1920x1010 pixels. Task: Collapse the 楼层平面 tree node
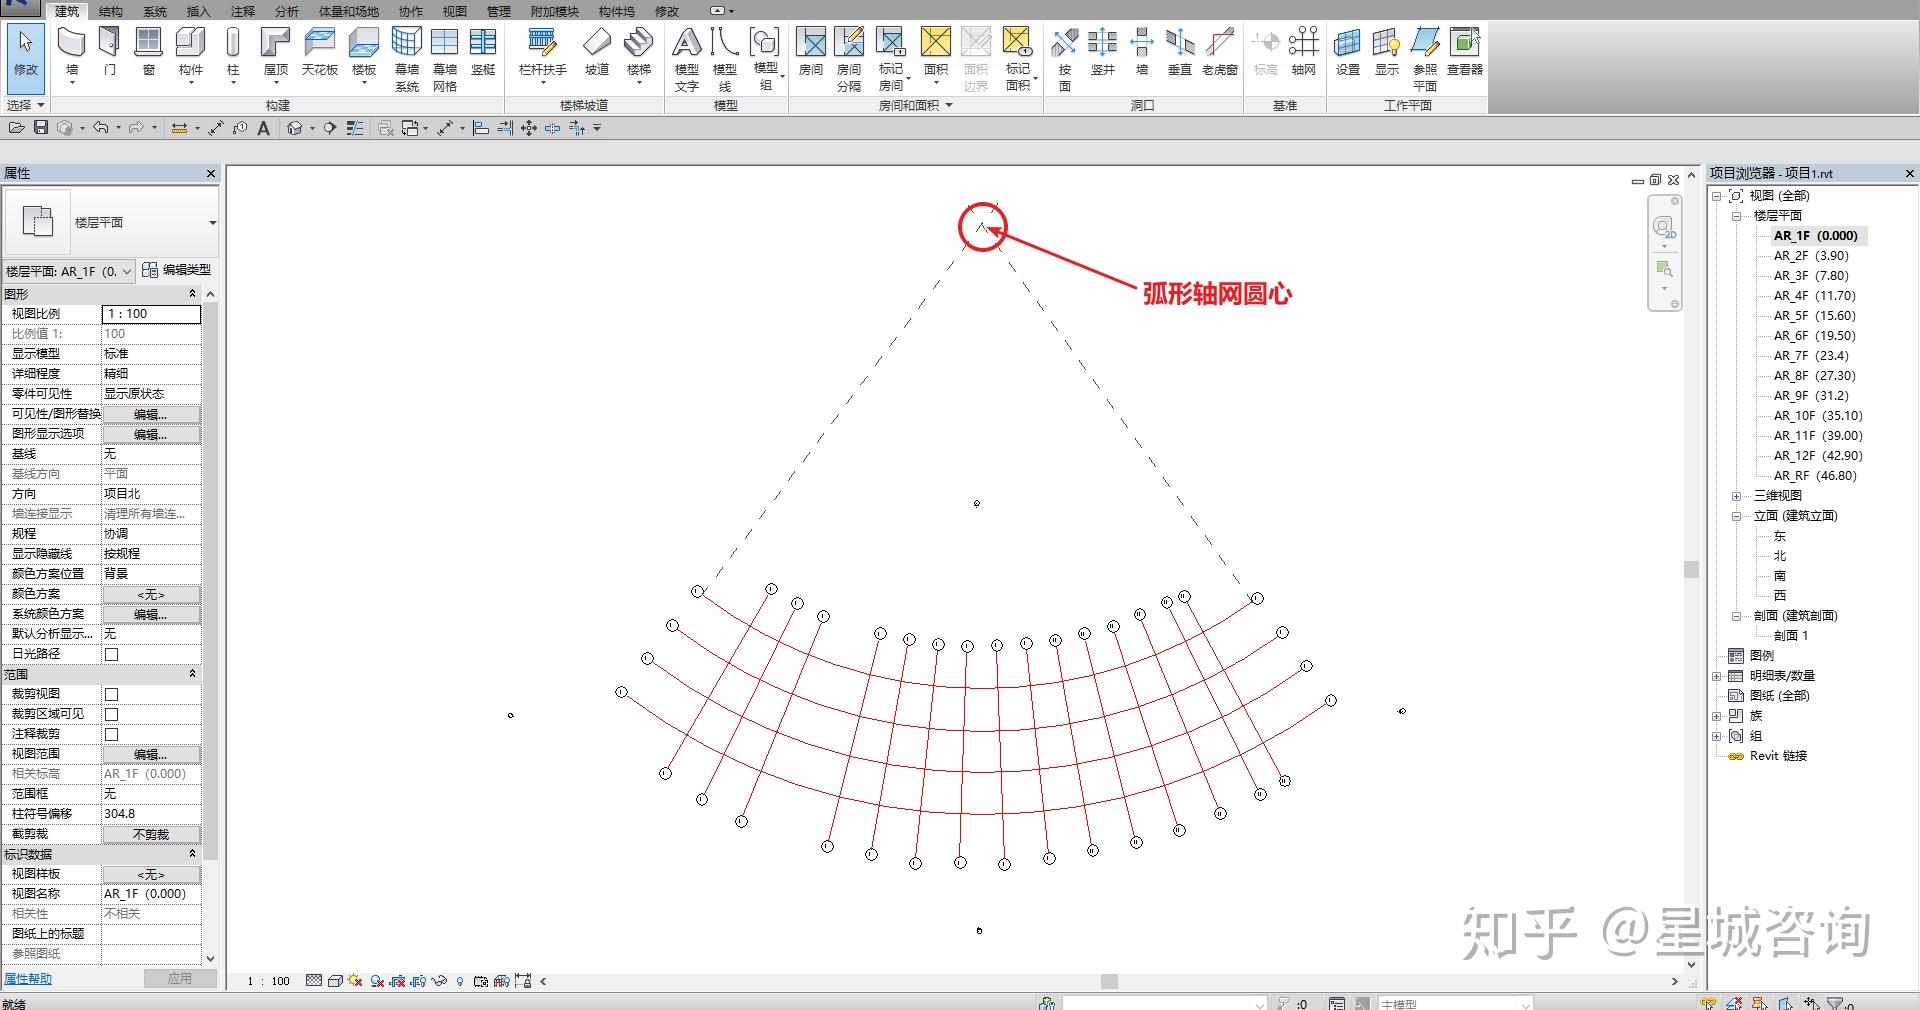(1737, 216)
